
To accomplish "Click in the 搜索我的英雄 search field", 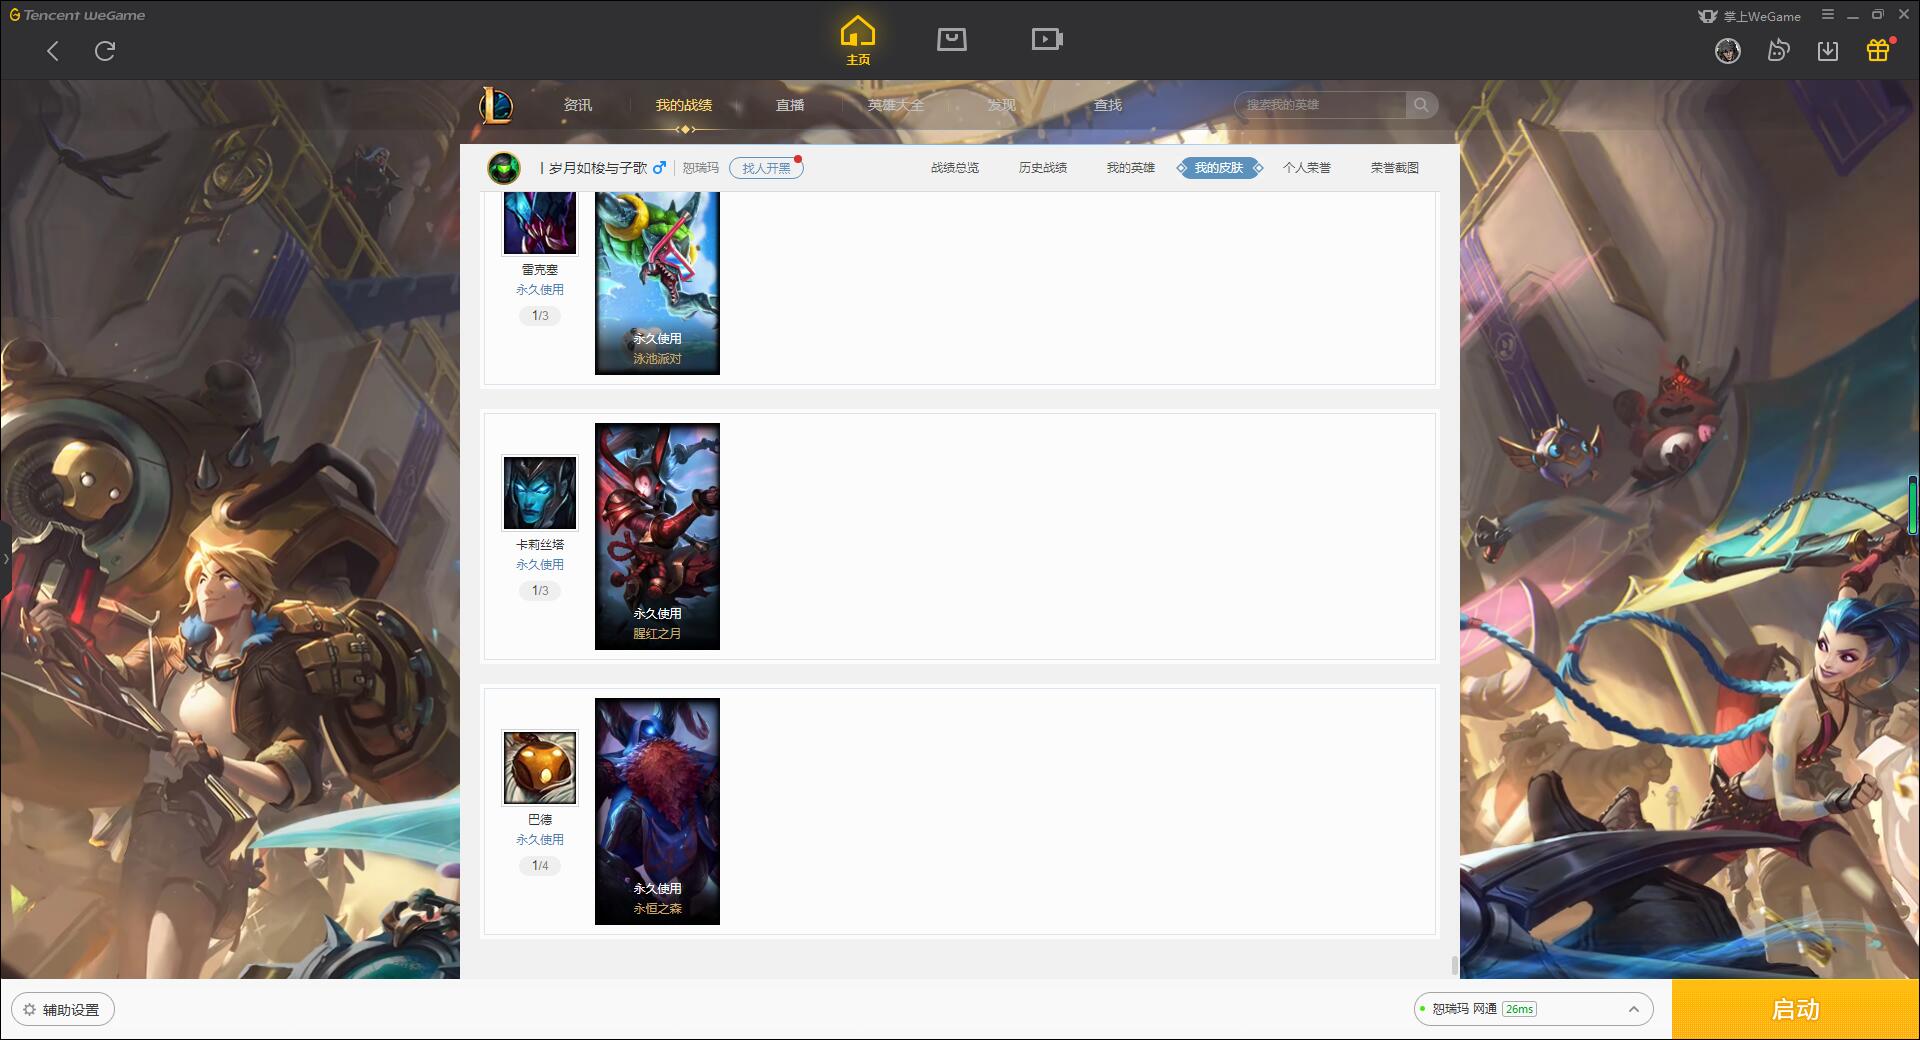I will (1321, 105).
